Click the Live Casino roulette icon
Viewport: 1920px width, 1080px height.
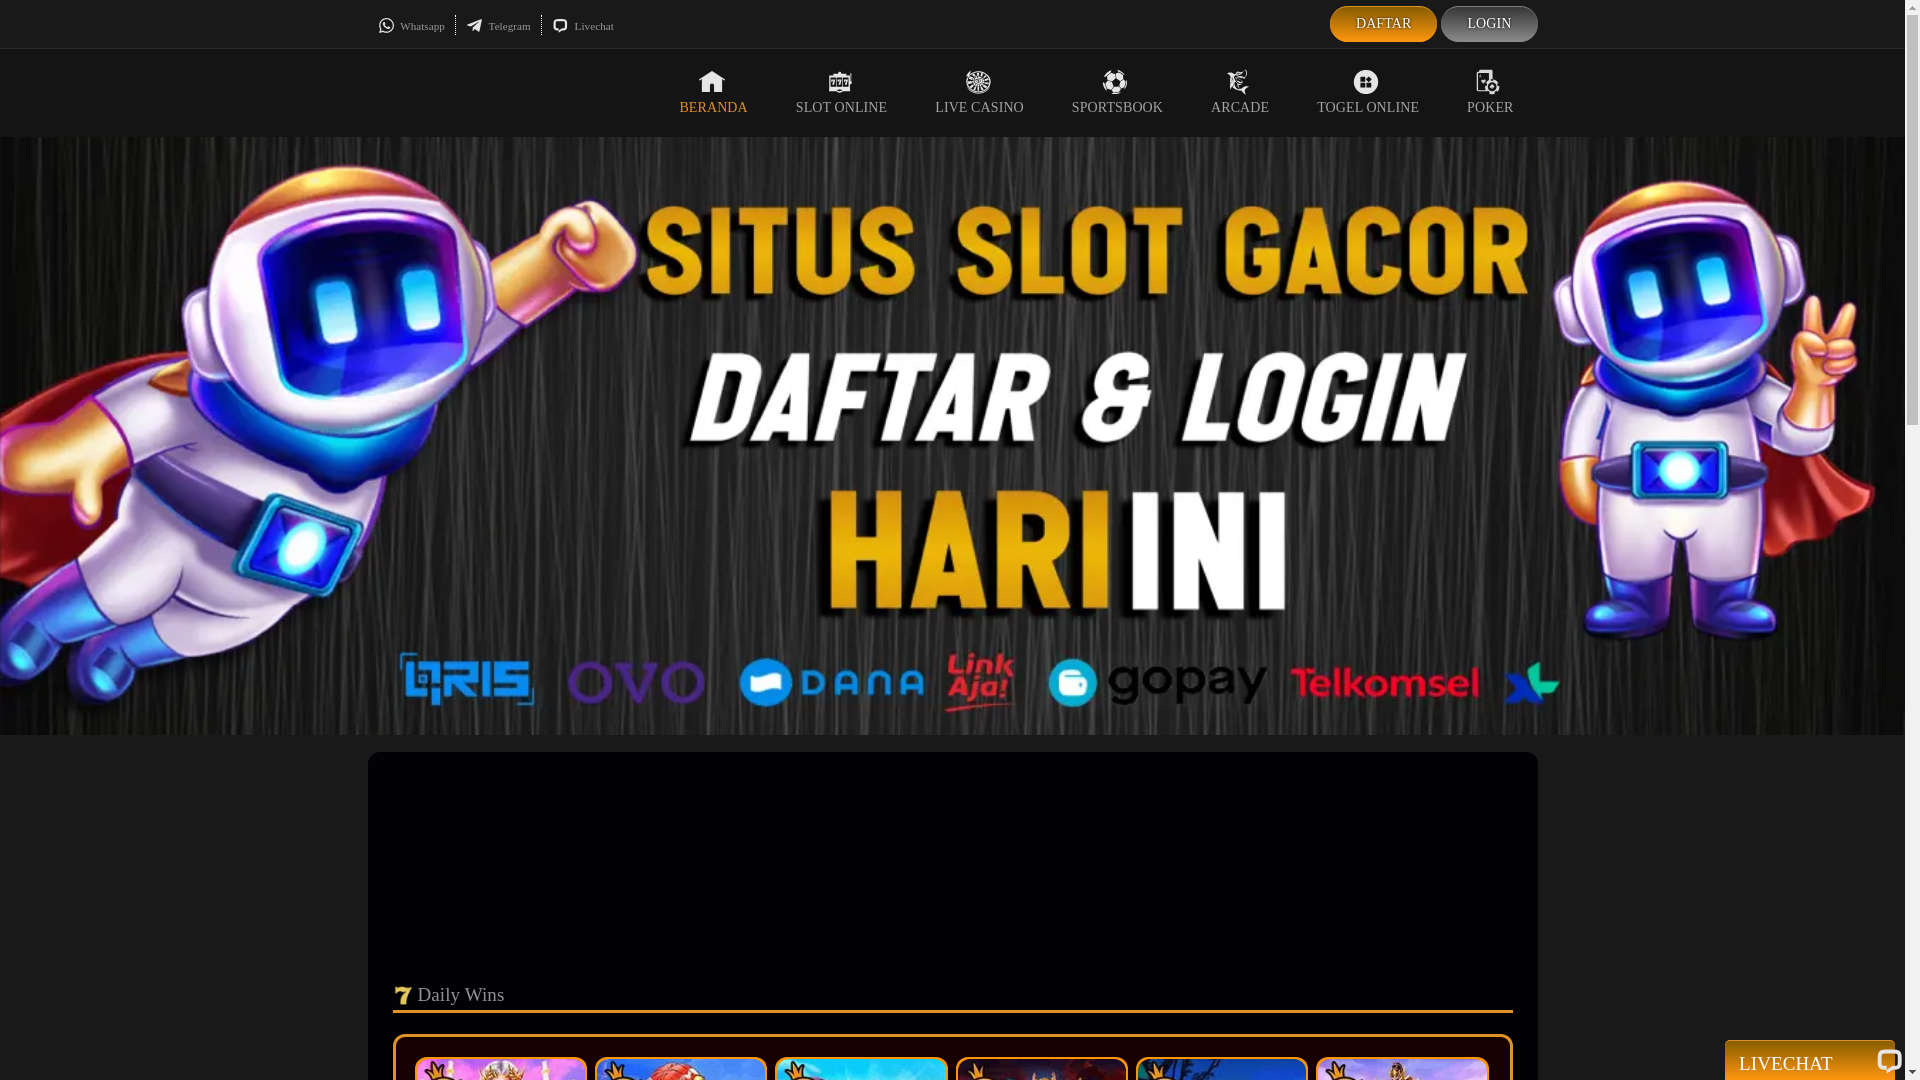pos(978,82)
